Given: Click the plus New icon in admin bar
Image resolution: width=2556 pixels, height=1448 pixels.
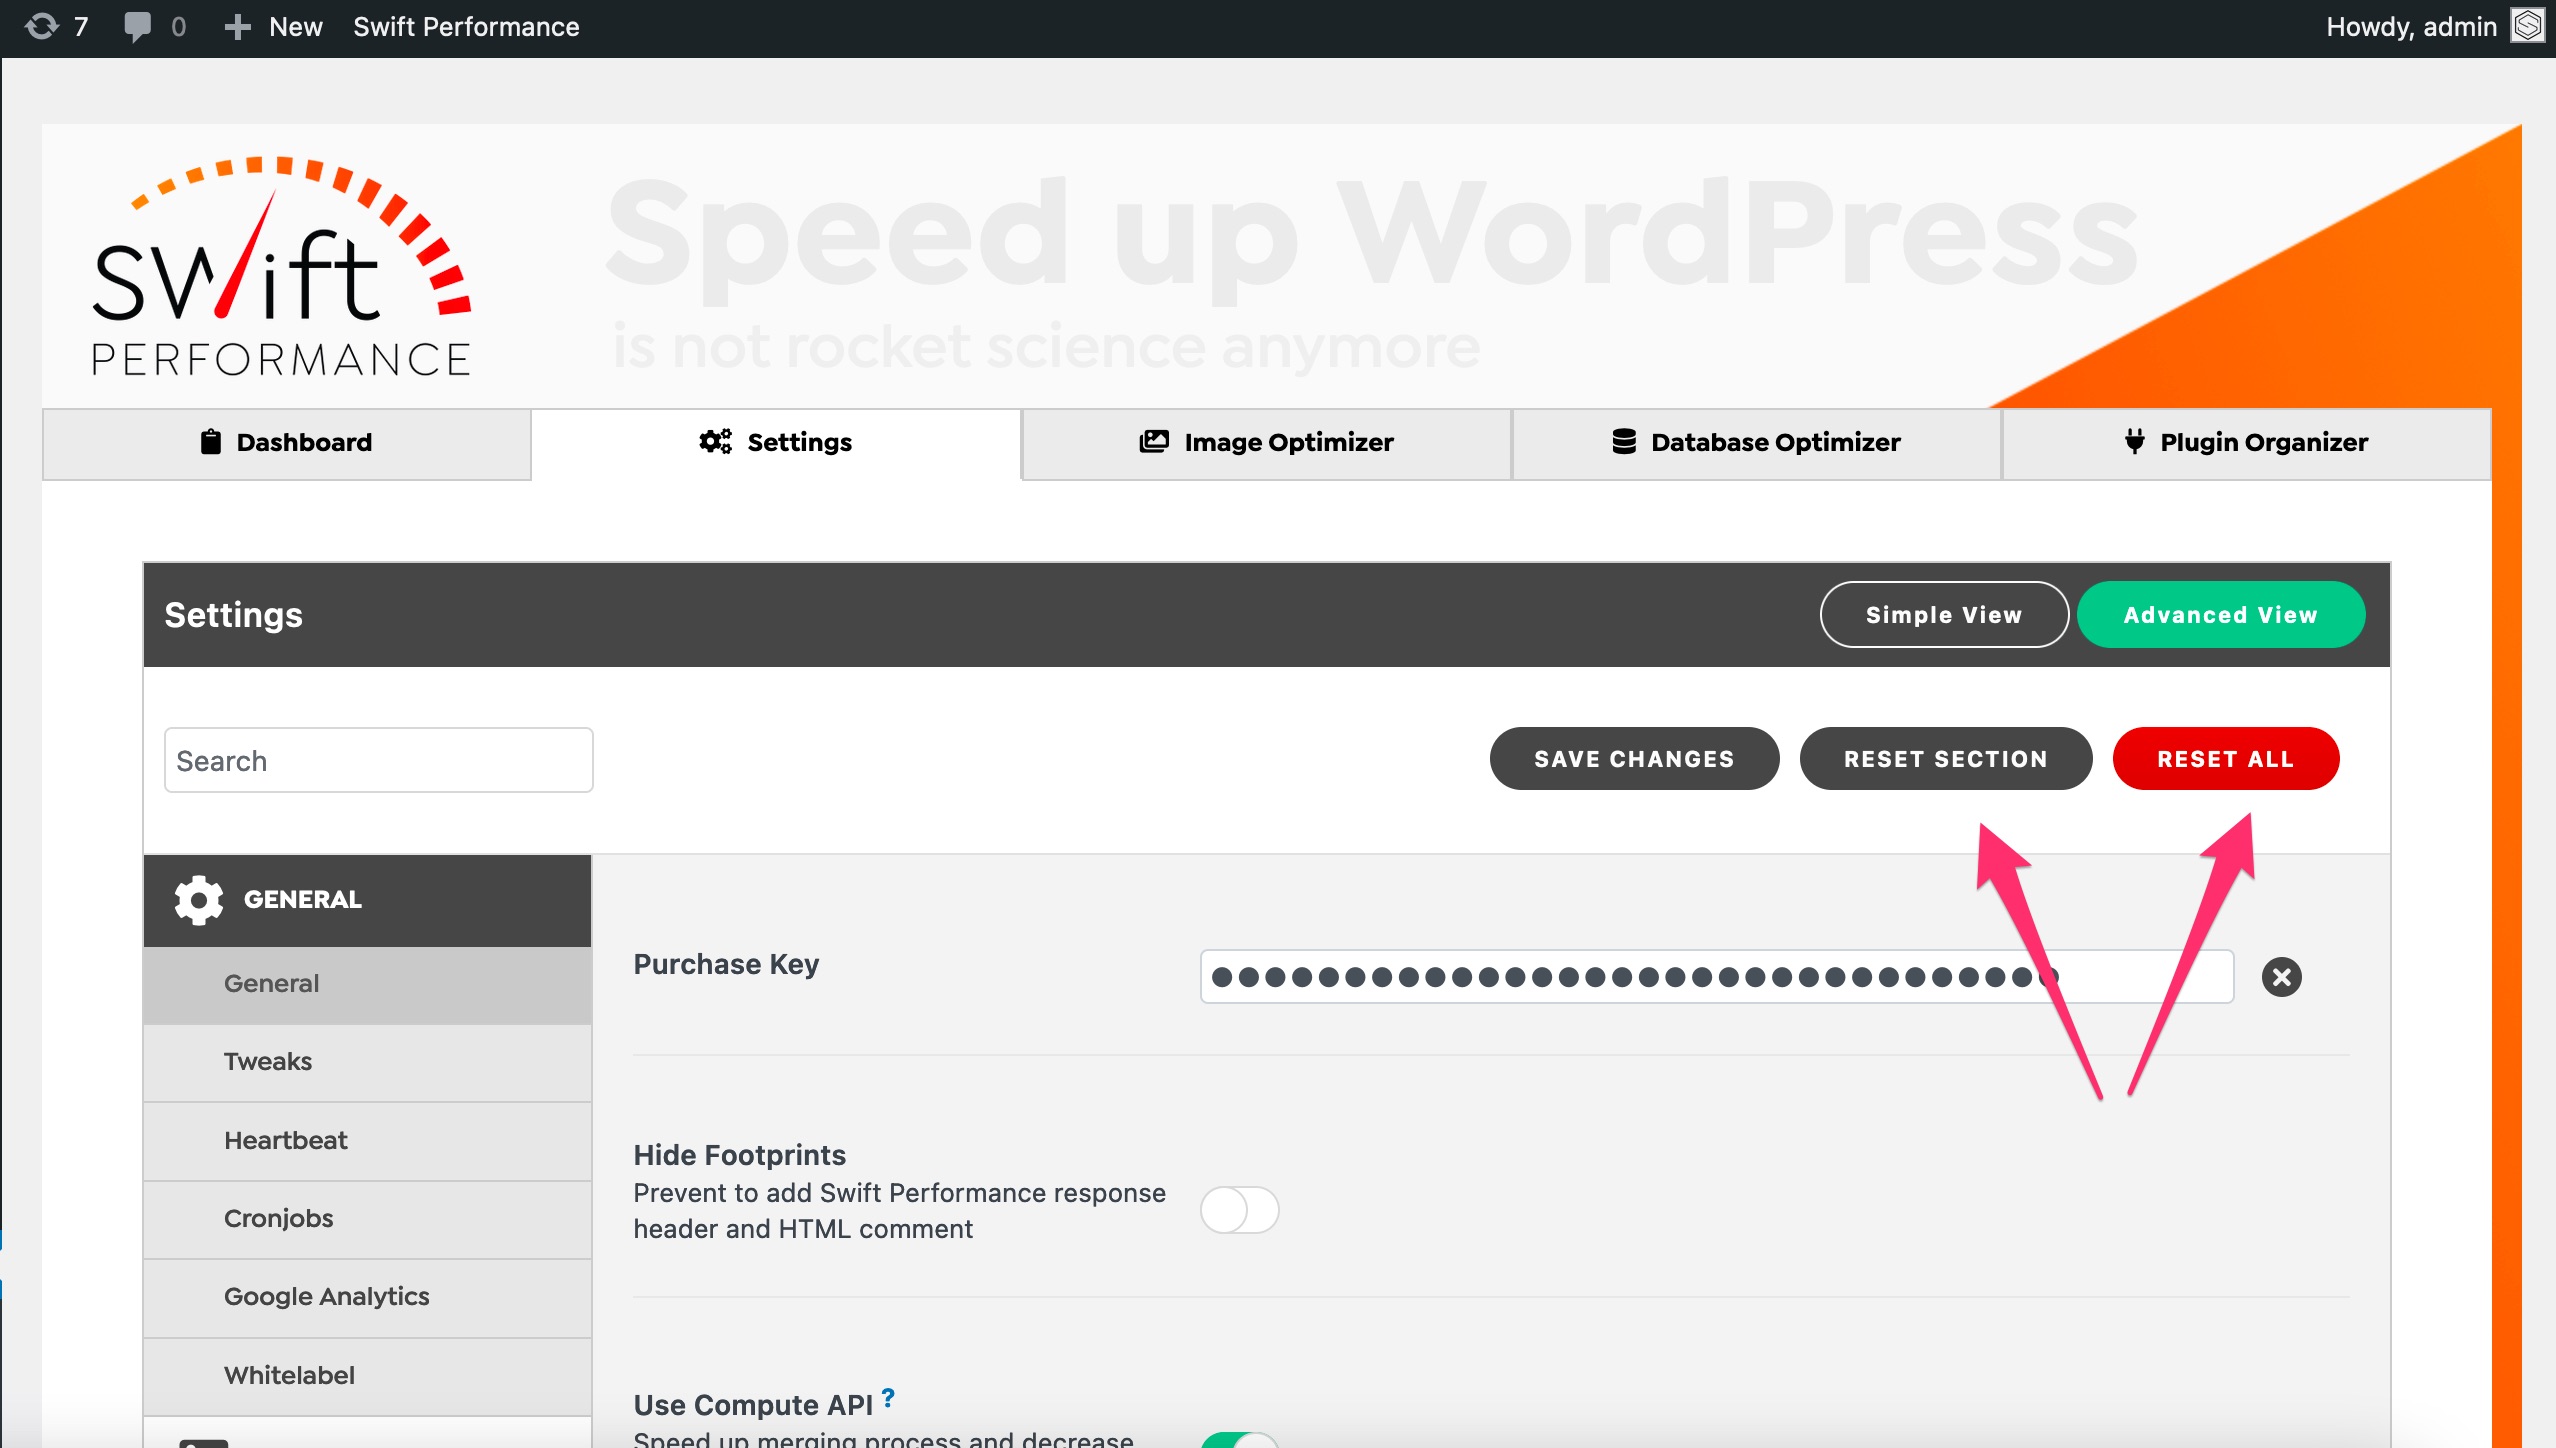Looking at the screenshot, I should click(236, 27).
